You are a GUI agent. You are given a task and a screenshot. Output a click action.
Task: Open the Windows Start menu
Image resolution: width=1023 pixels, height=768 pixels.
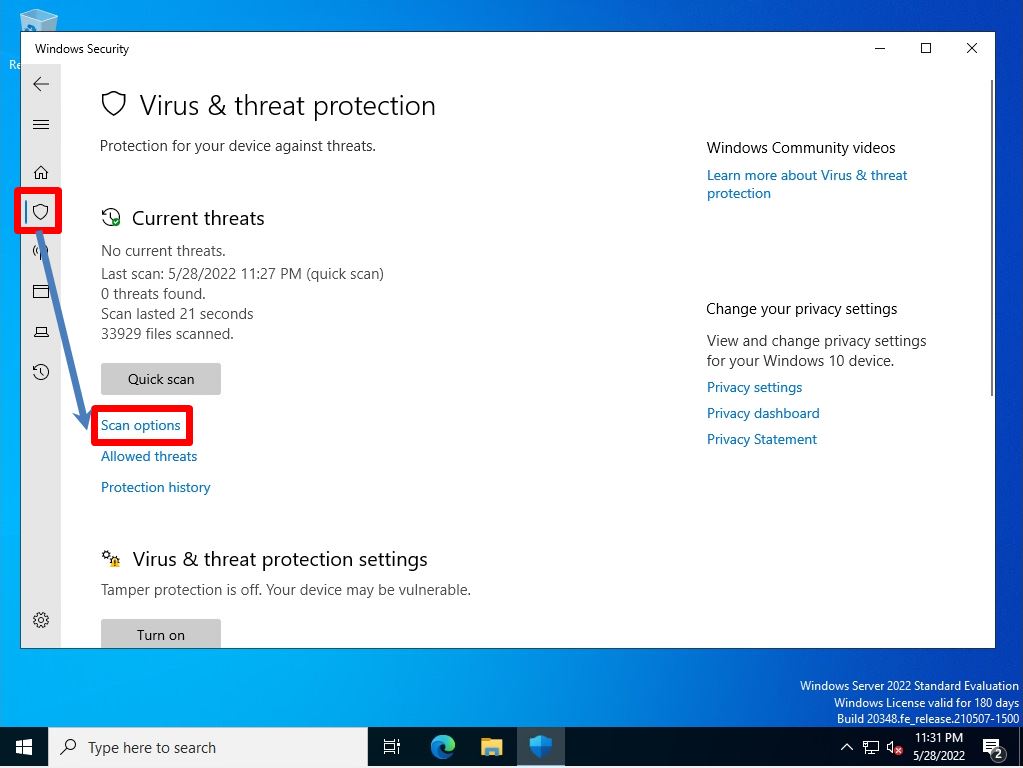pyautogui.click(x=23, y=747)
